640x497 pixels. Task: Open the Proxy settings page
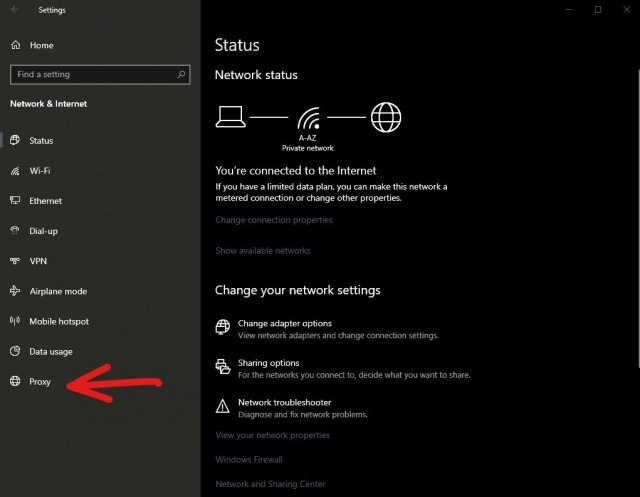coord(40,382)
